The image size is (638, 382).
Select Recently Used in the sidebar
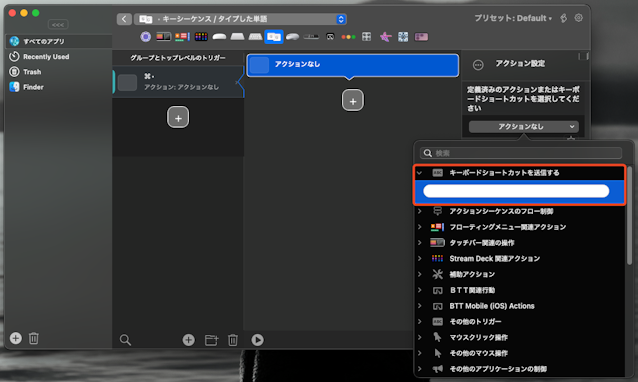click(59, 57)
